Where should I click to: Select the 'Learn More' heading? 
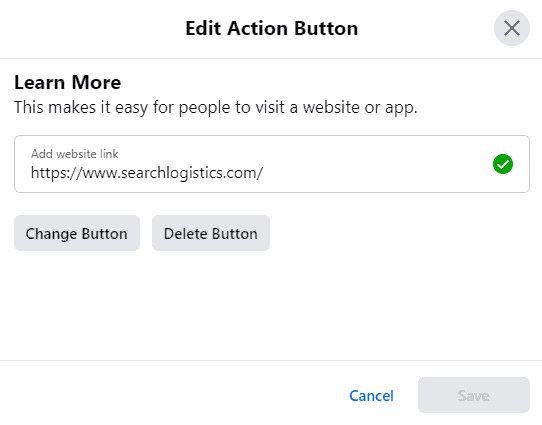(x=68, y=83)
